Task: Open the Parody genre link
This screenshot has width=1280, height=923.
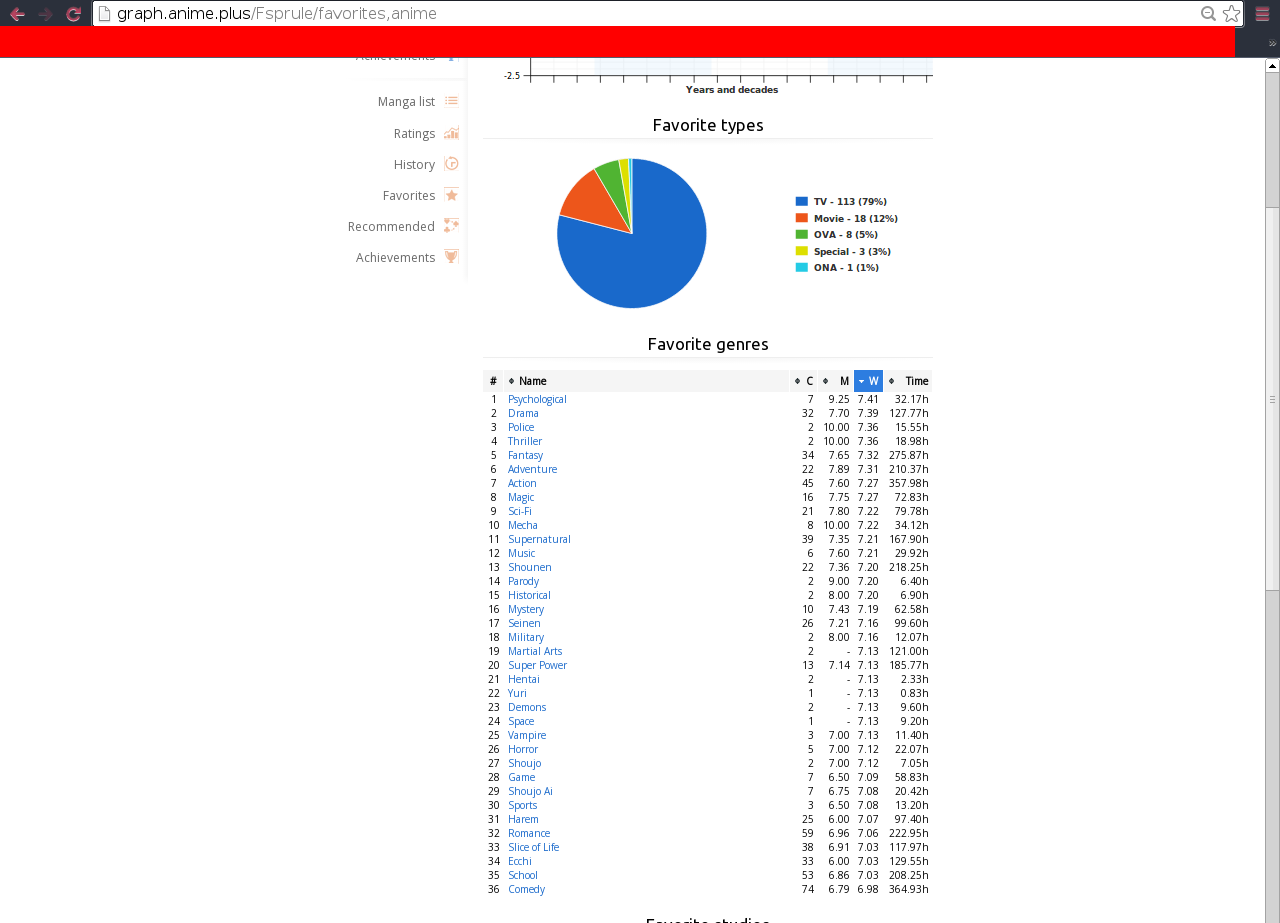Action: 524,582
